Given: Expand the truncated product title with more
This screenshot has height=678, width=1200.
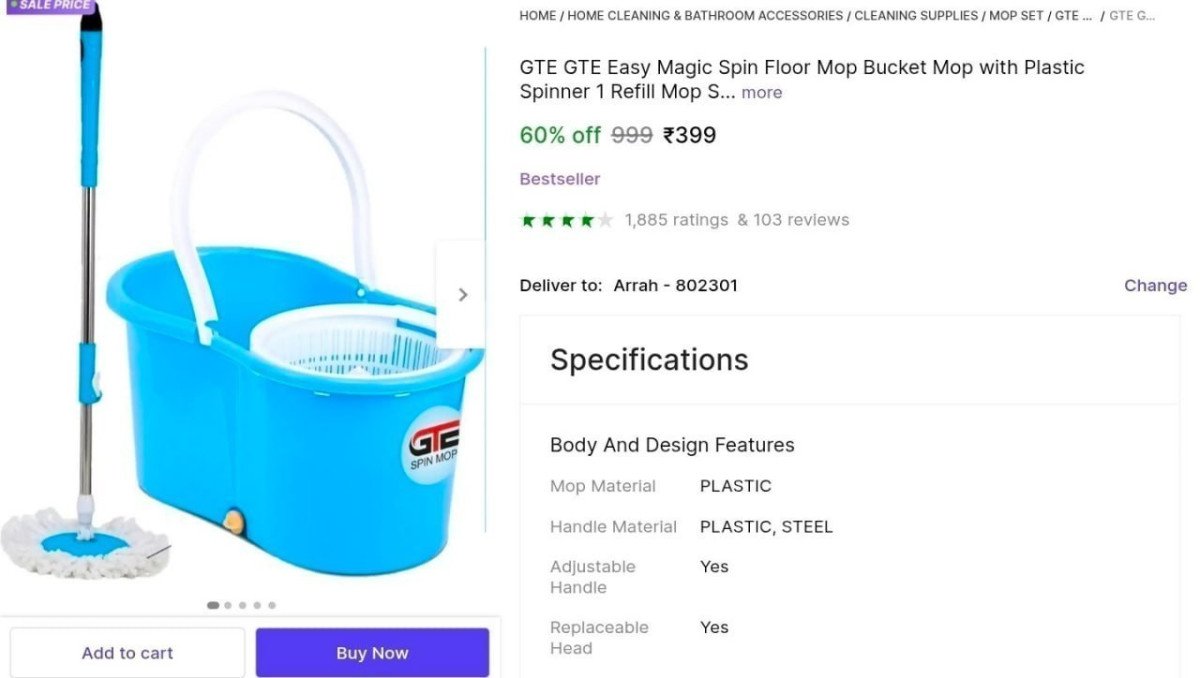Looking at the screenshot, I should pos(762,91).
